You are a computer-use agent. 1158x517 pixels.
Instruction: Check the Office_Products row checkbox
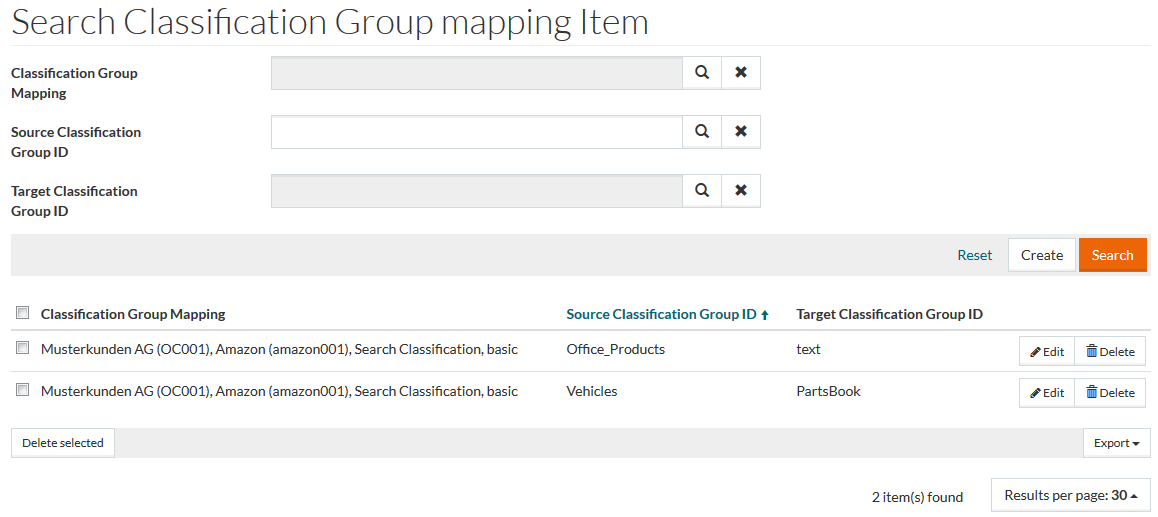(23, 348)
